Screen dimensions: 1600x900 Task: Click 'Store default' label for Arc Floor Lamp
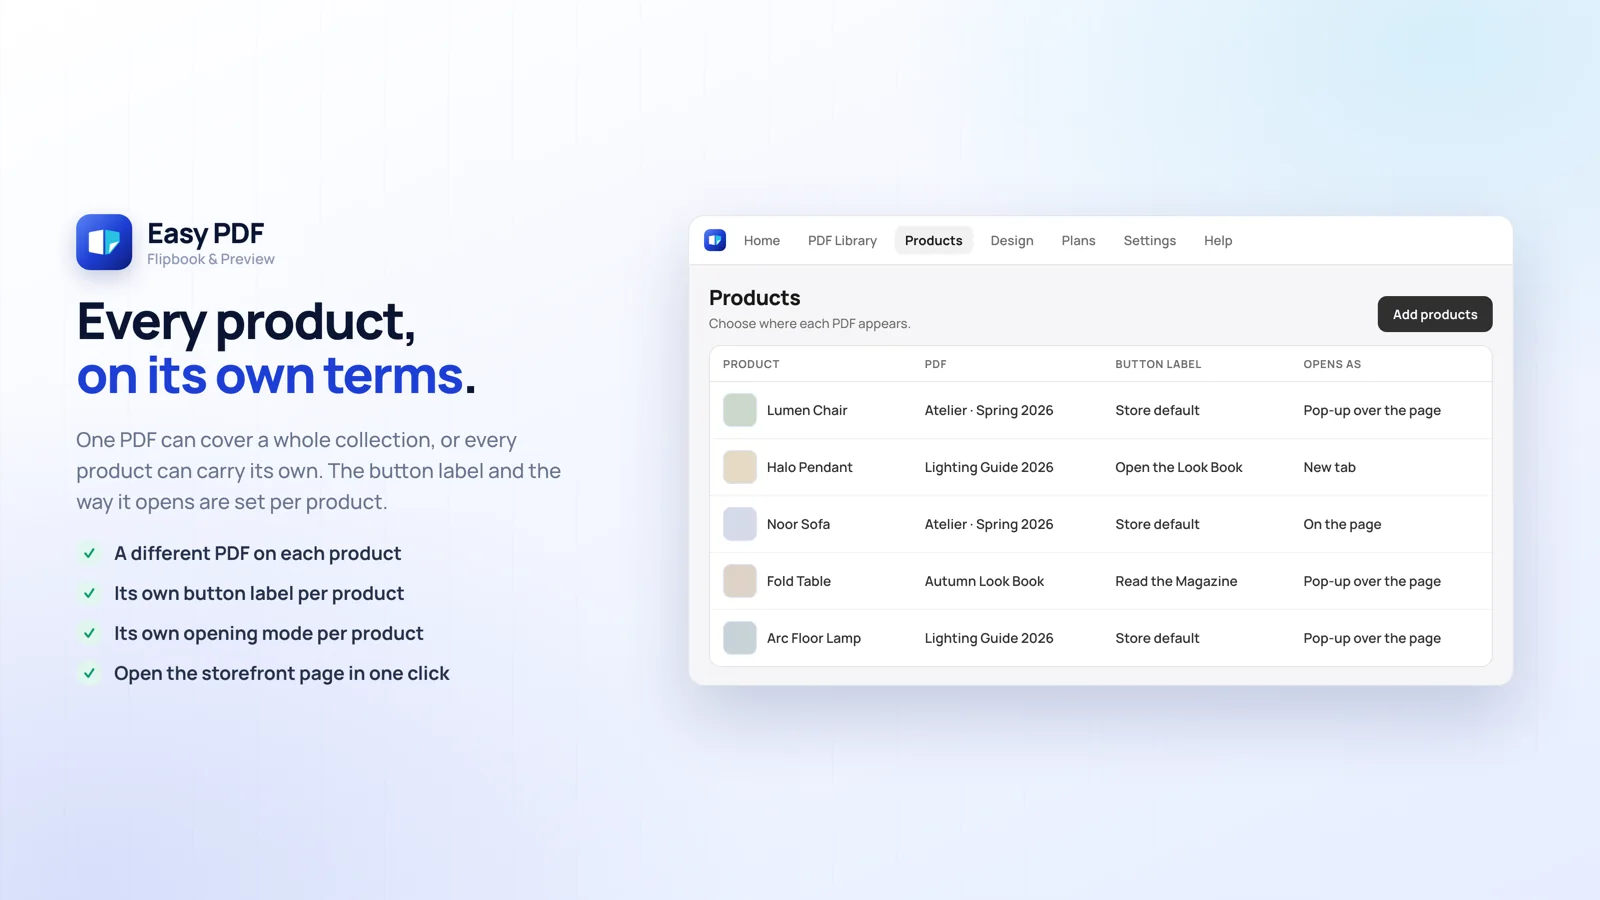coord(1157,638)
